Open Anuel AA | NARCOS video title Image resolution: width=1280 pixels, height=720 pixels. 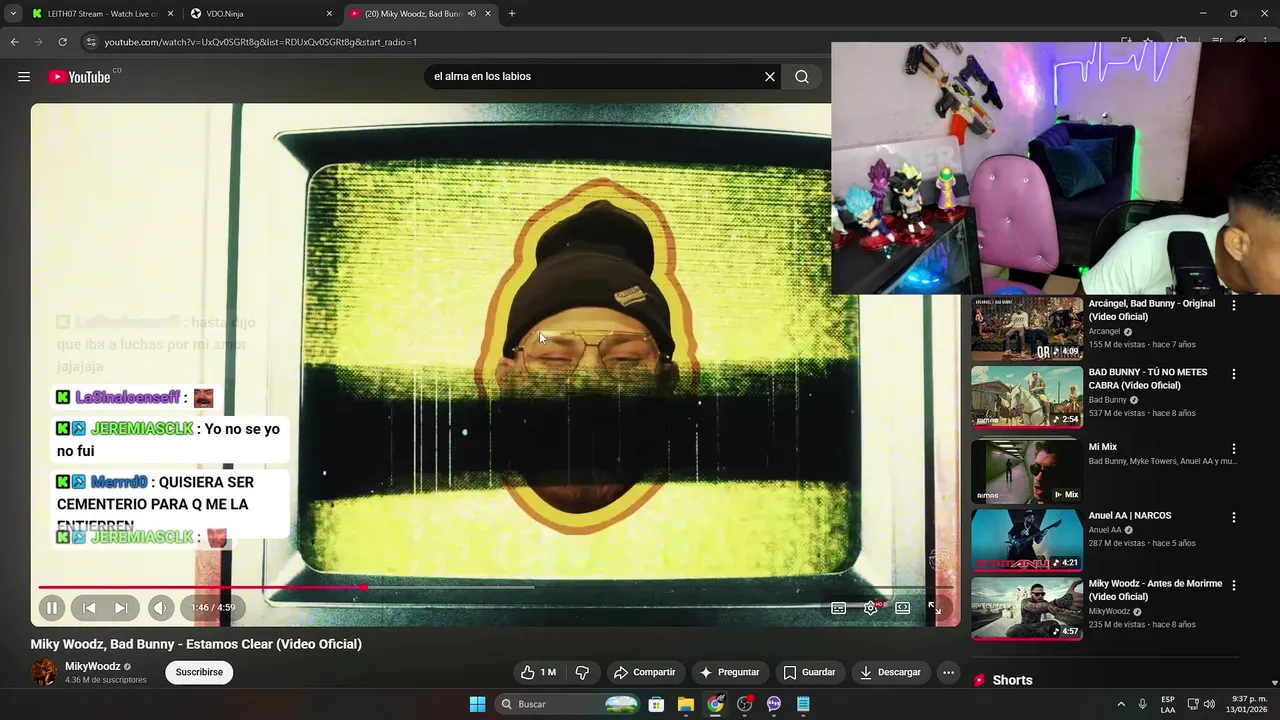[x=1130, y=516]
